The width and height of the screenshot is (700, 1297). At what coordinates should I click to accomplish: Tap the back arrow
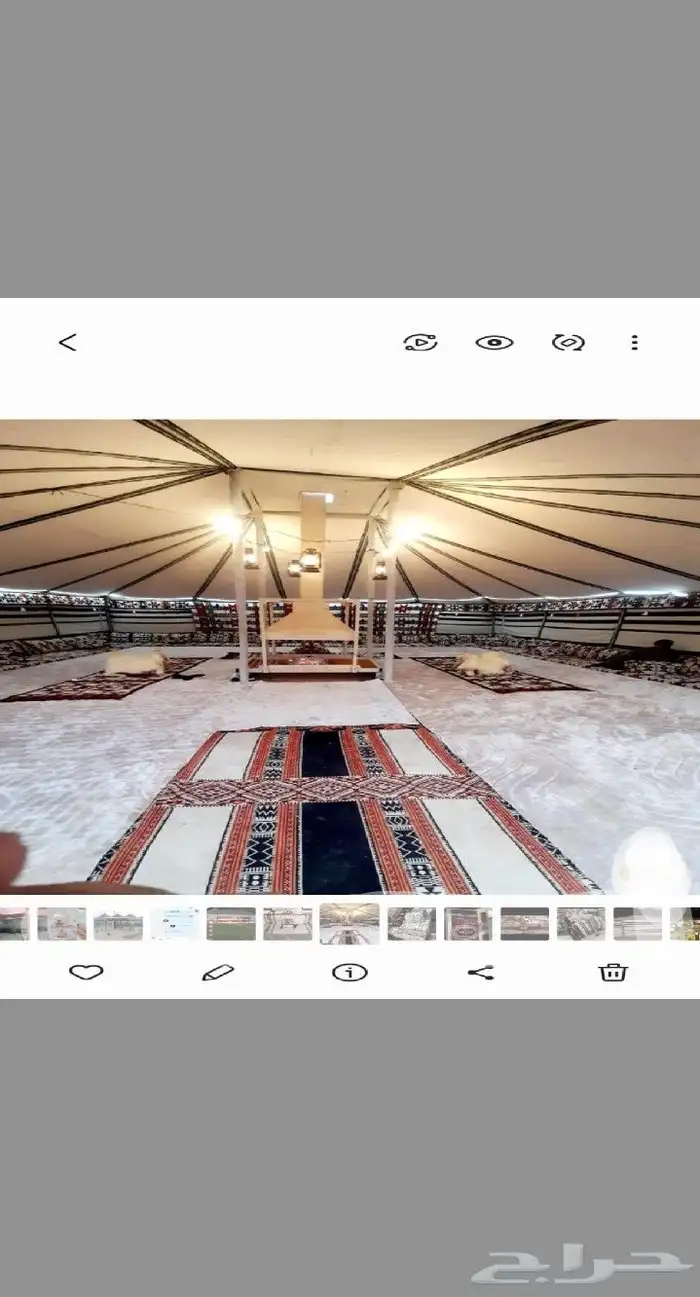67,342
